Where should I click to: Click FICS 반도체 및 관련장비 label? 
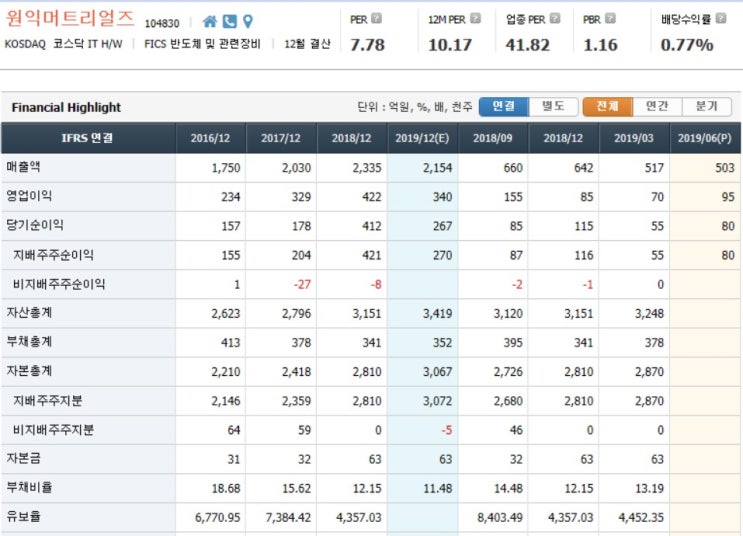pos(202,44)
